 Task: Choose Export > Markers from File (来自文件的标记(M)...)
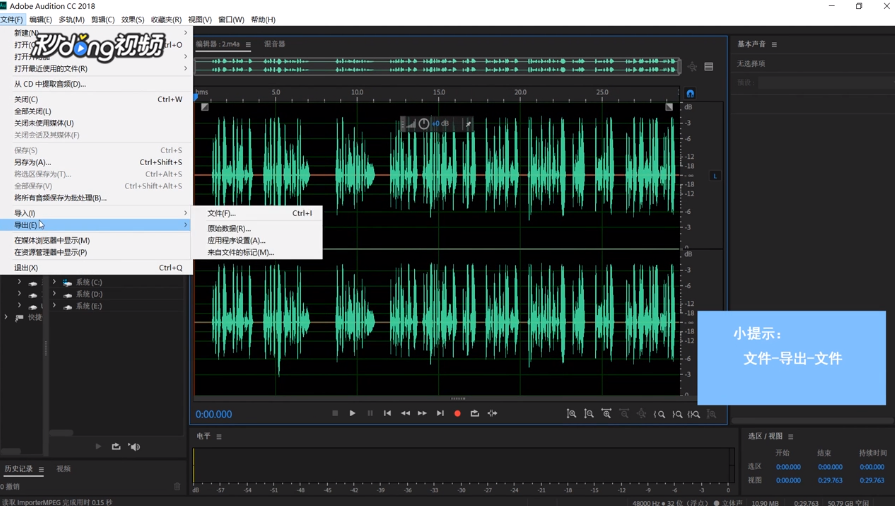click(x=257, y=252)
